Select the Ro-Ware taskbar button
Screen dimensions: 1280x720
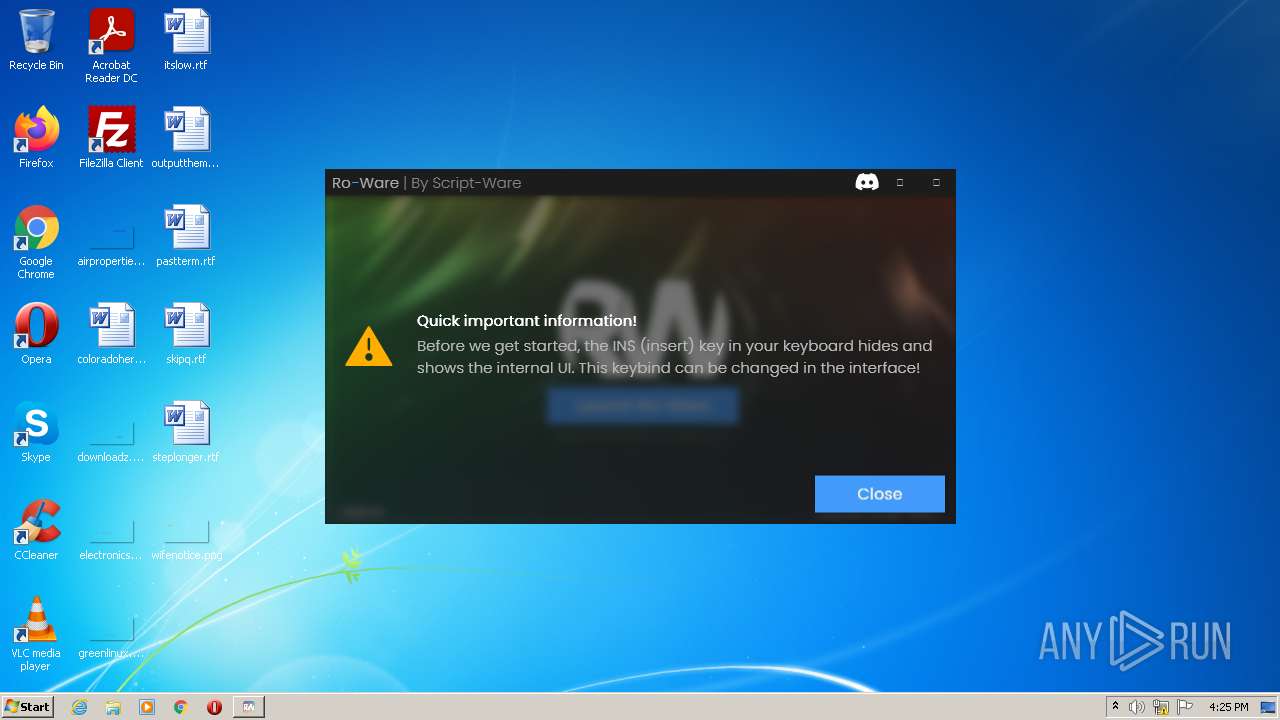pyautogui.click(x=248, y=707)
